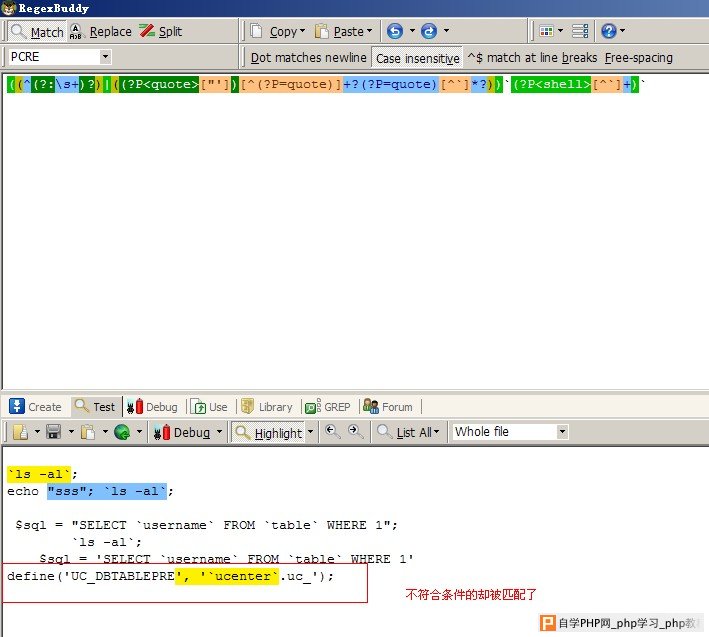Image resolution: width=709 pixels, height=637 pixels.
Task: Expand the globe icon dropdown arrow
Action: (x=139, y=432)
